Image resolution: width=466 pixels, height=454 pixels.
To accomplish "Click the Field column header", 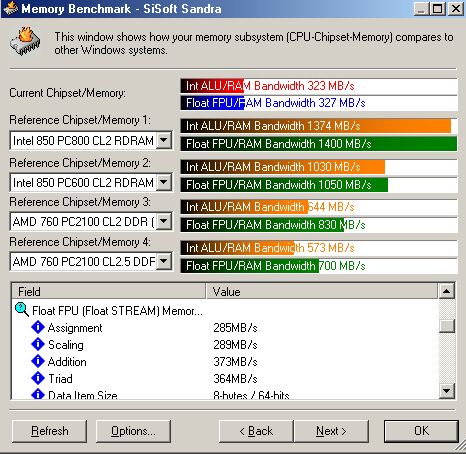I will click(x=109, y=292).
